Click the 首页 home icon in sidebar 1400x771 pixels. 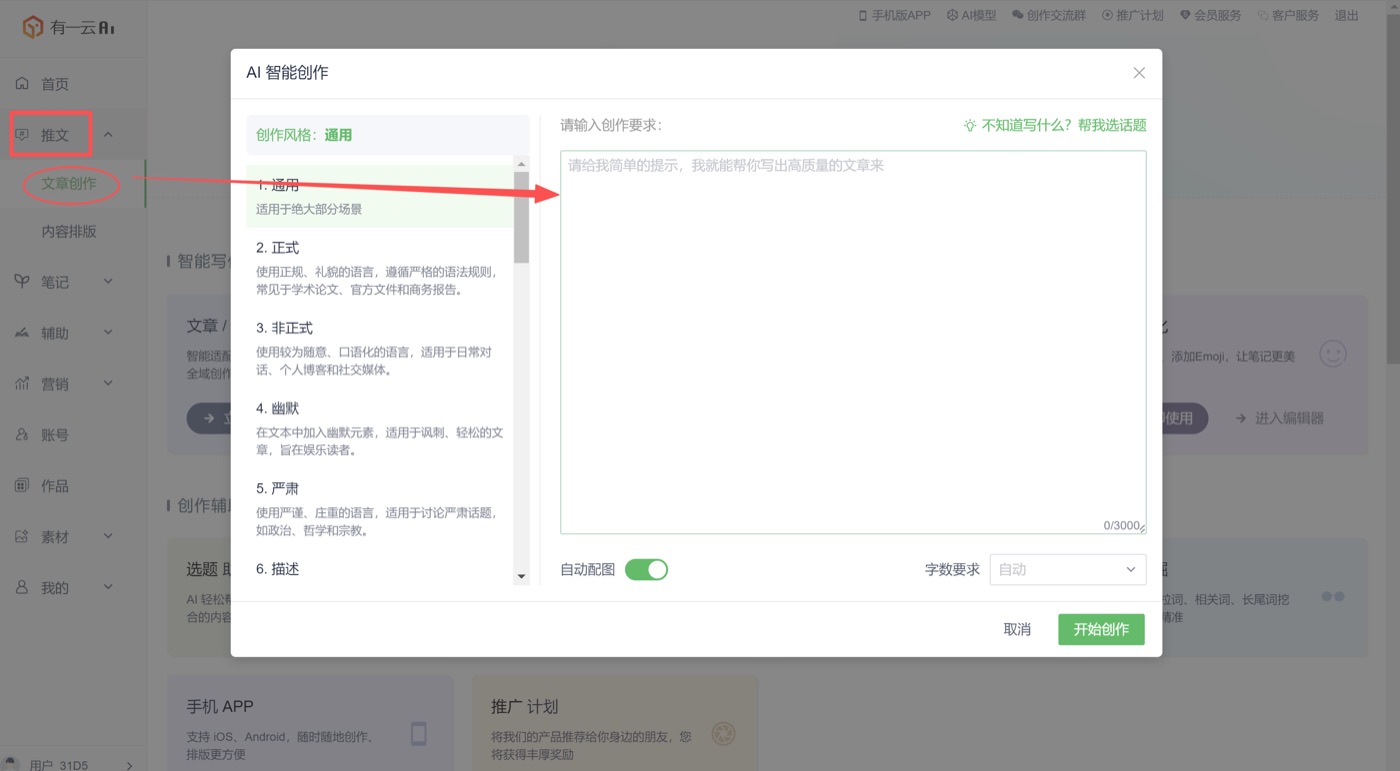pyautogui.click(x=22, y=84)
